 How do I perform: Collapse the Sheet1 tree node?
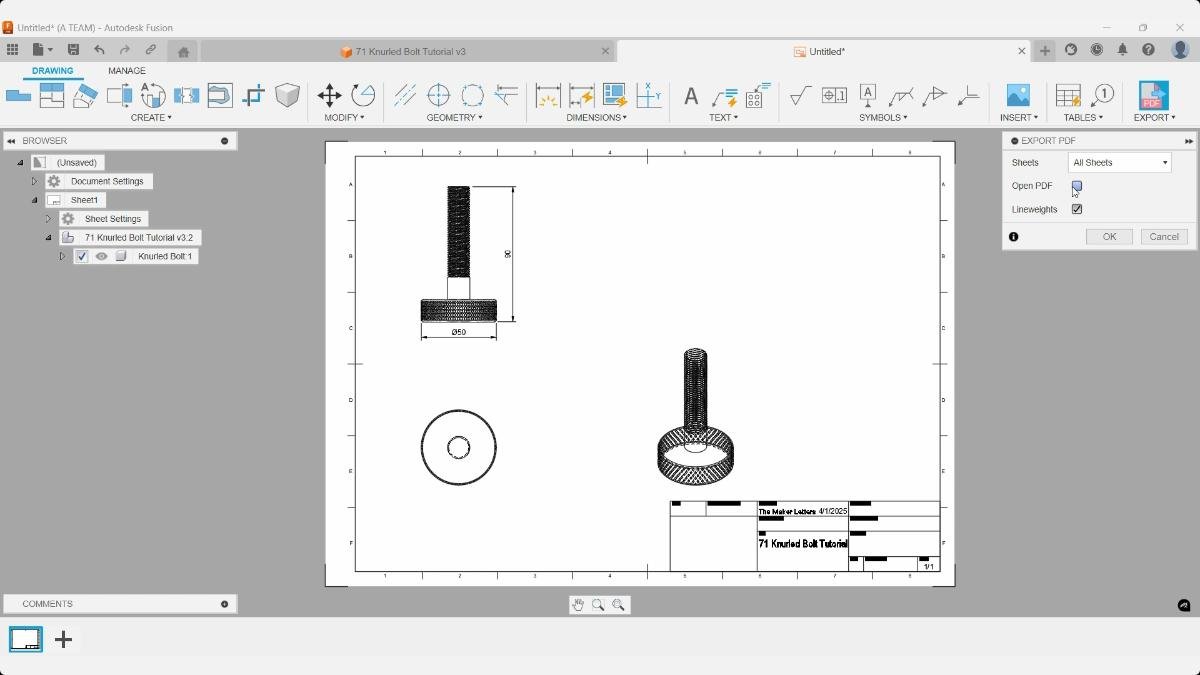click(x=34, y=200)
